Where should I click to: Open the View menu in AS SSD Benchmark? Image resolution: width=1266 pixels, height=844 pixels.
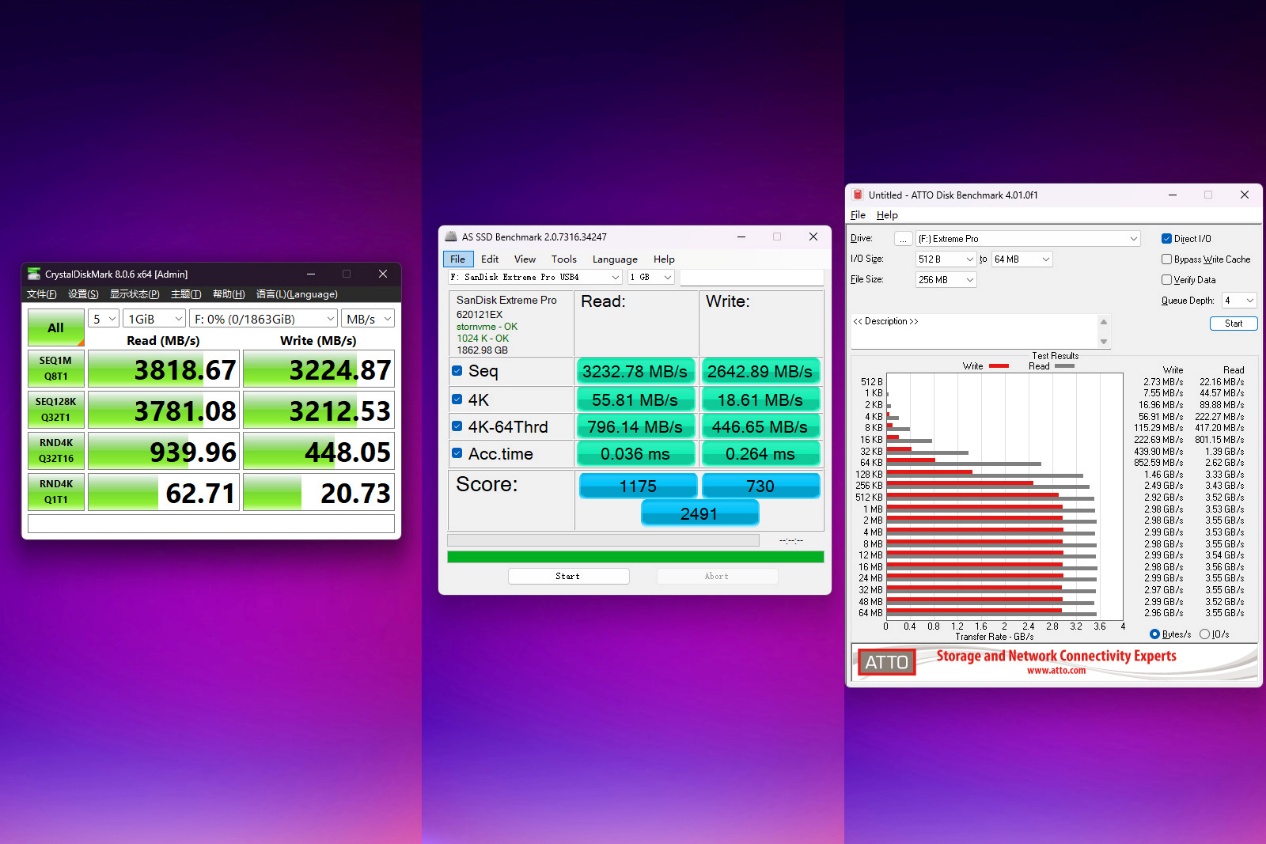click(x=525, y=259)
